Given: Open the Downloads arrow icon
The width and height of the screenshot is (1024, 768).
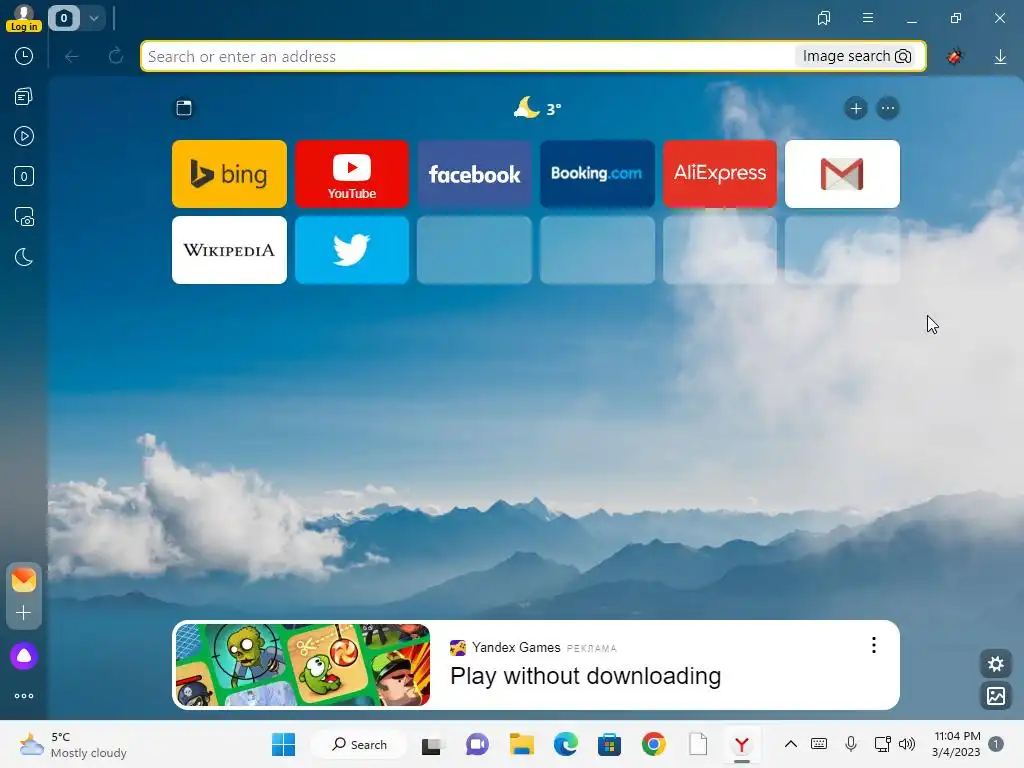Looking at the screenshot, I should (1000, 57).
